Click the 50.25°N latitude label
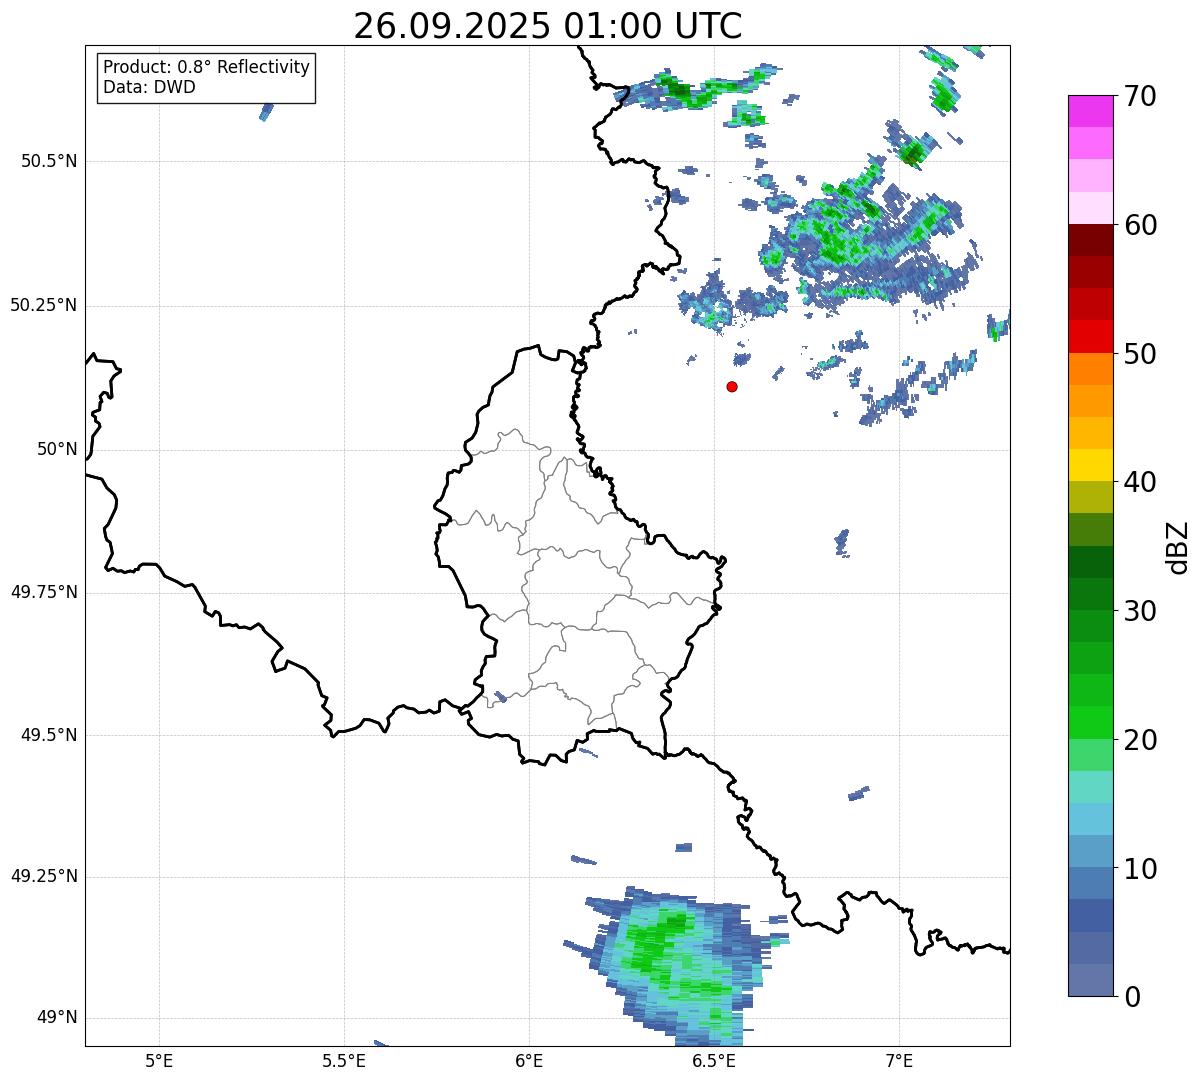This screenshot has height=1081, width=1202. pyautogui.click(x=44, y=305)
